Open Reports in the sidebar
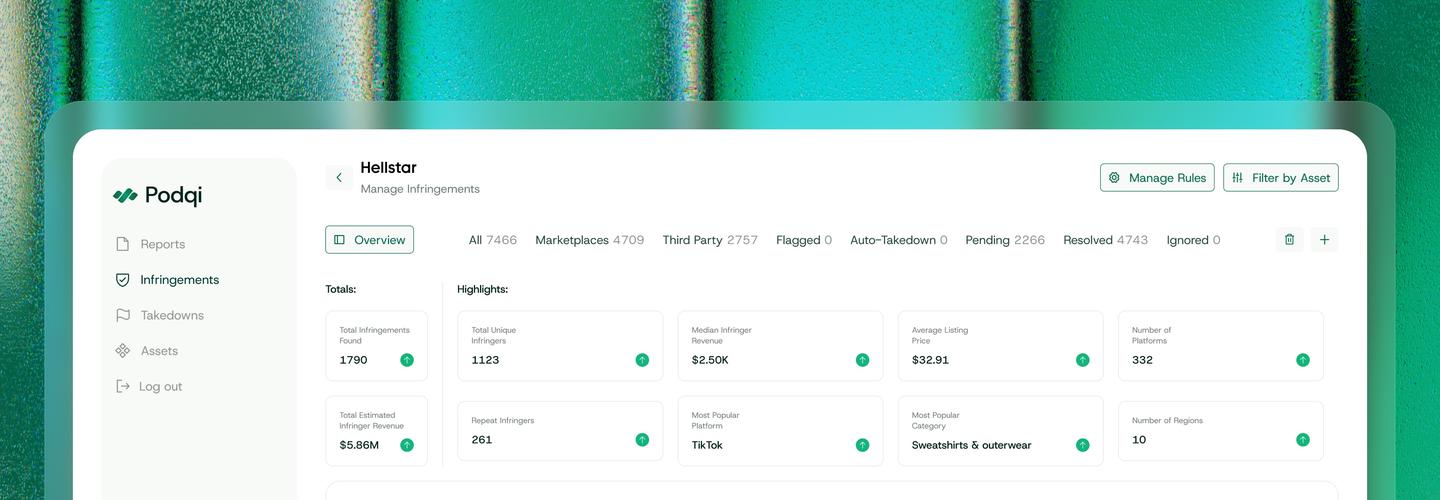The image size is (1440, 500). 161,244
